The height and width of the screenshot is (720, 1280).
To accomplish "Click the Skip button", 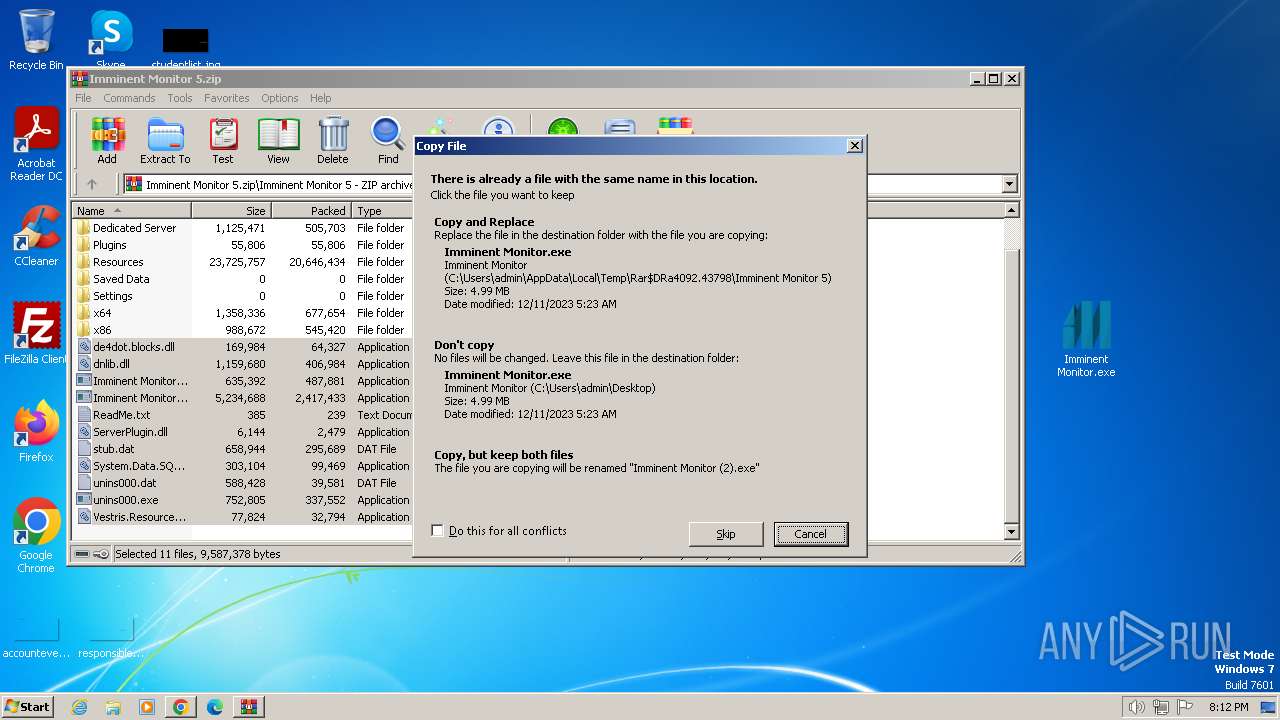I will click(726, 534).
